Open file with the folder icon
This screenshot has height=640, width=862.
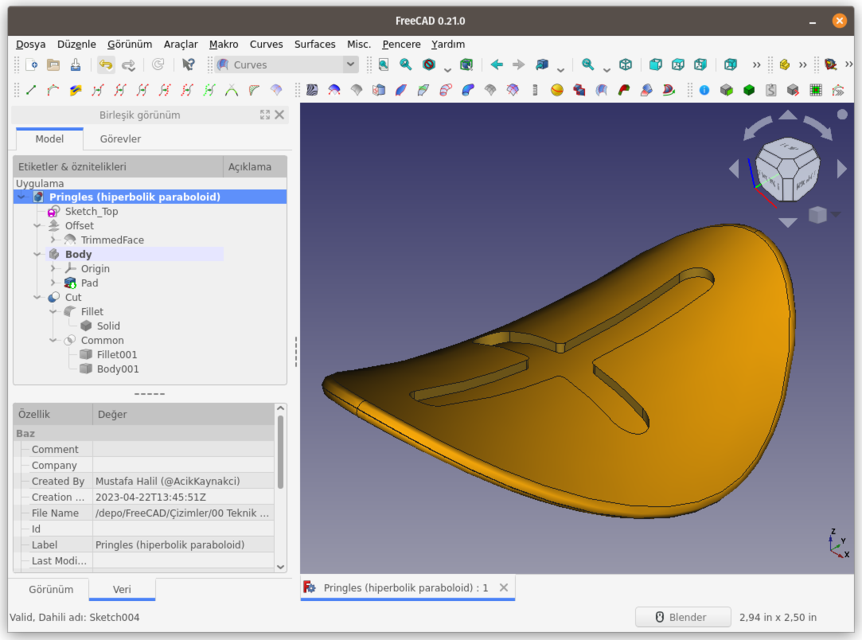pyautogui.click(x=53, y=65)
